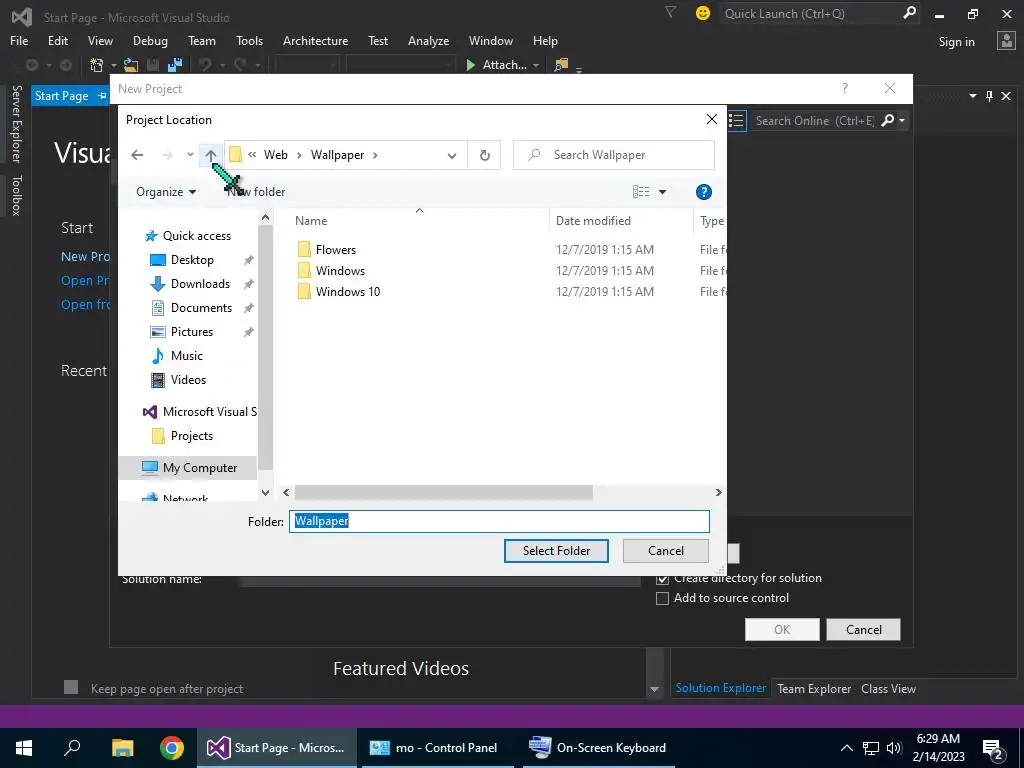This screenshot has width=1024, height=768.
Task: Show hidden system tray icons
Action: 846,748
